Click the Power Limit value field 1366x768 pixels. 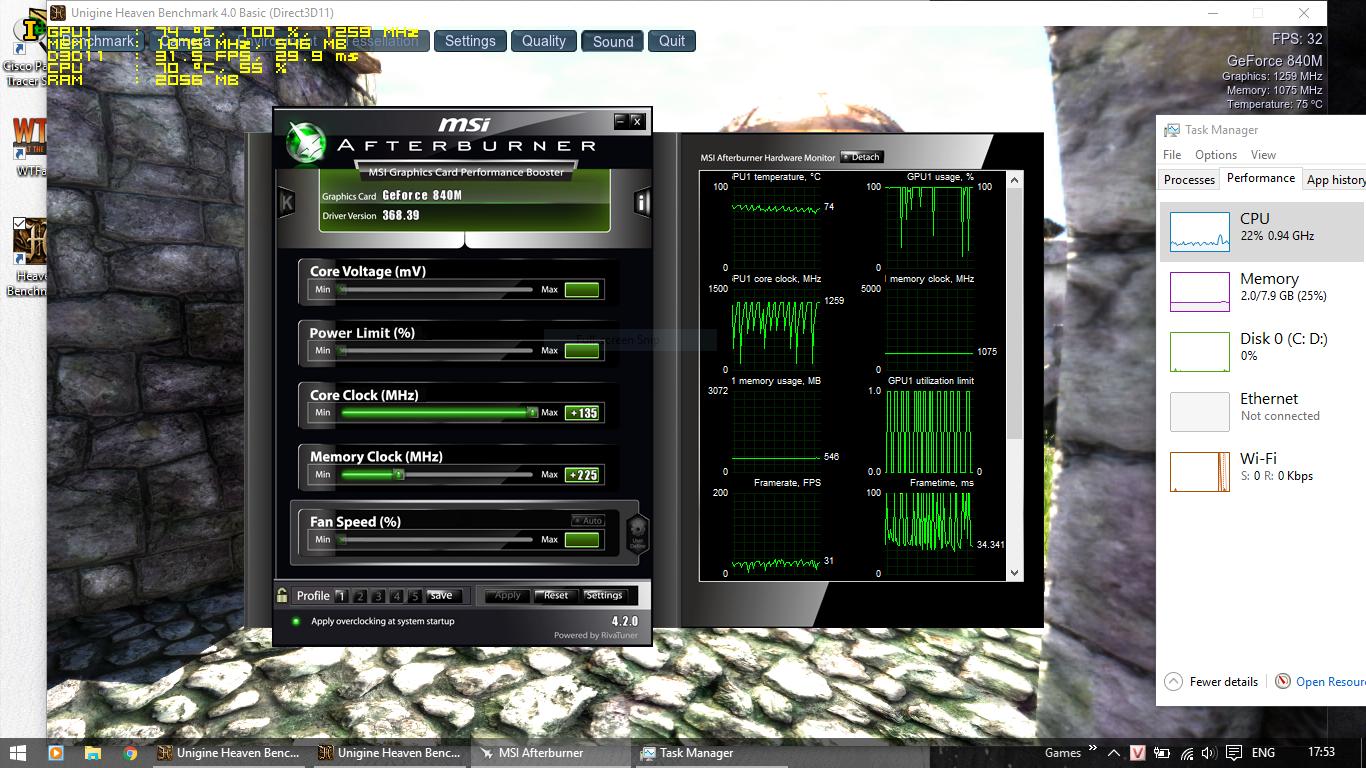[x=582, y=351]
